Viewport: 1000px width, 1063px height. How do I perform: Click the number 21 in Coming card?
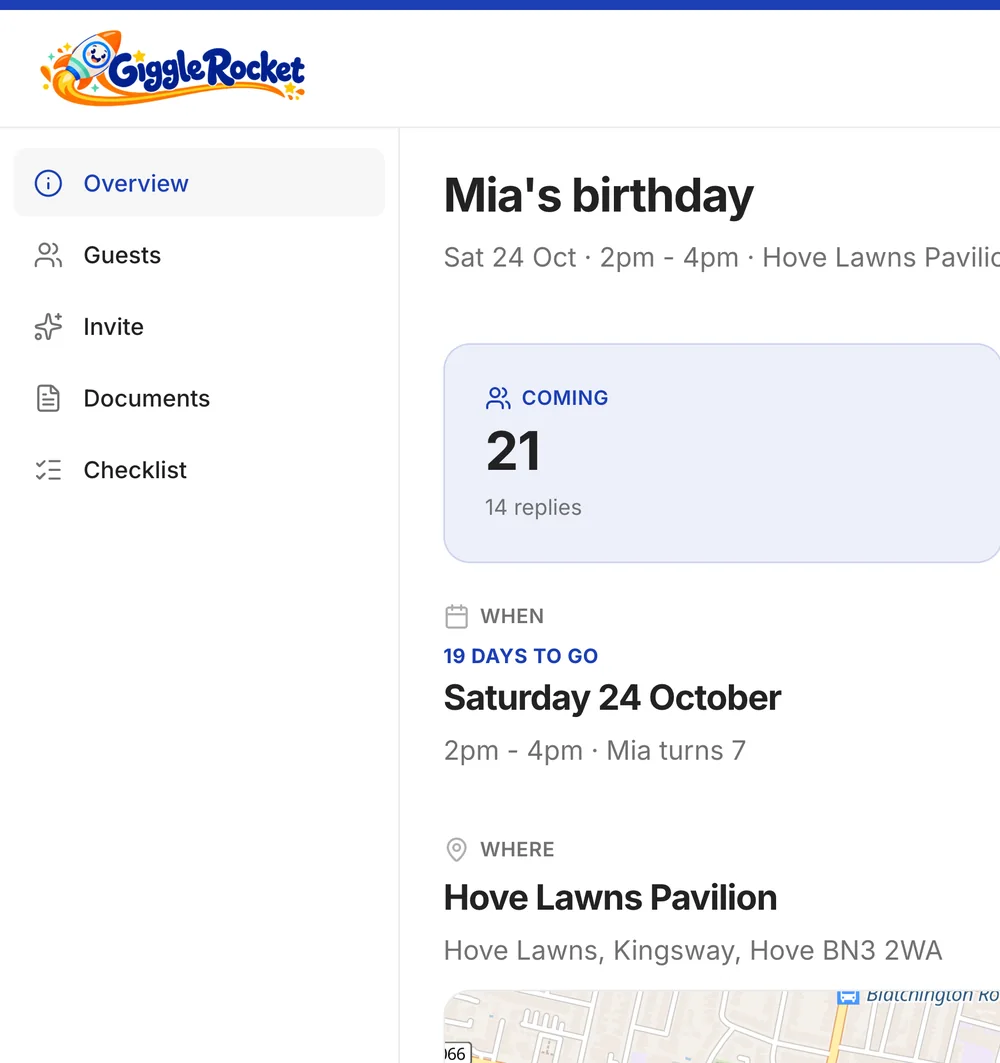pyautogui.click(x=513, y=451)
